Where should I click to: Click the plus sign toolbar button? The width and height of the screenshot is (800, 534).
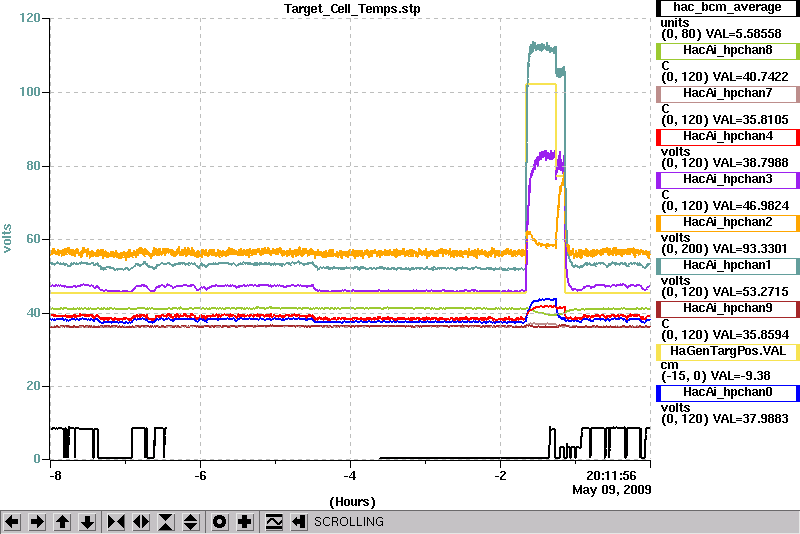[244, 522]
